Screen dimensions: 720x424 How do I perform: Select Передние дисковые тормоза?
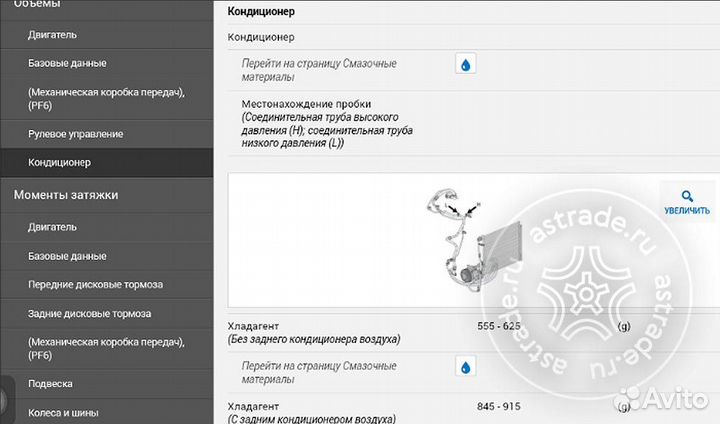[95, 285]
